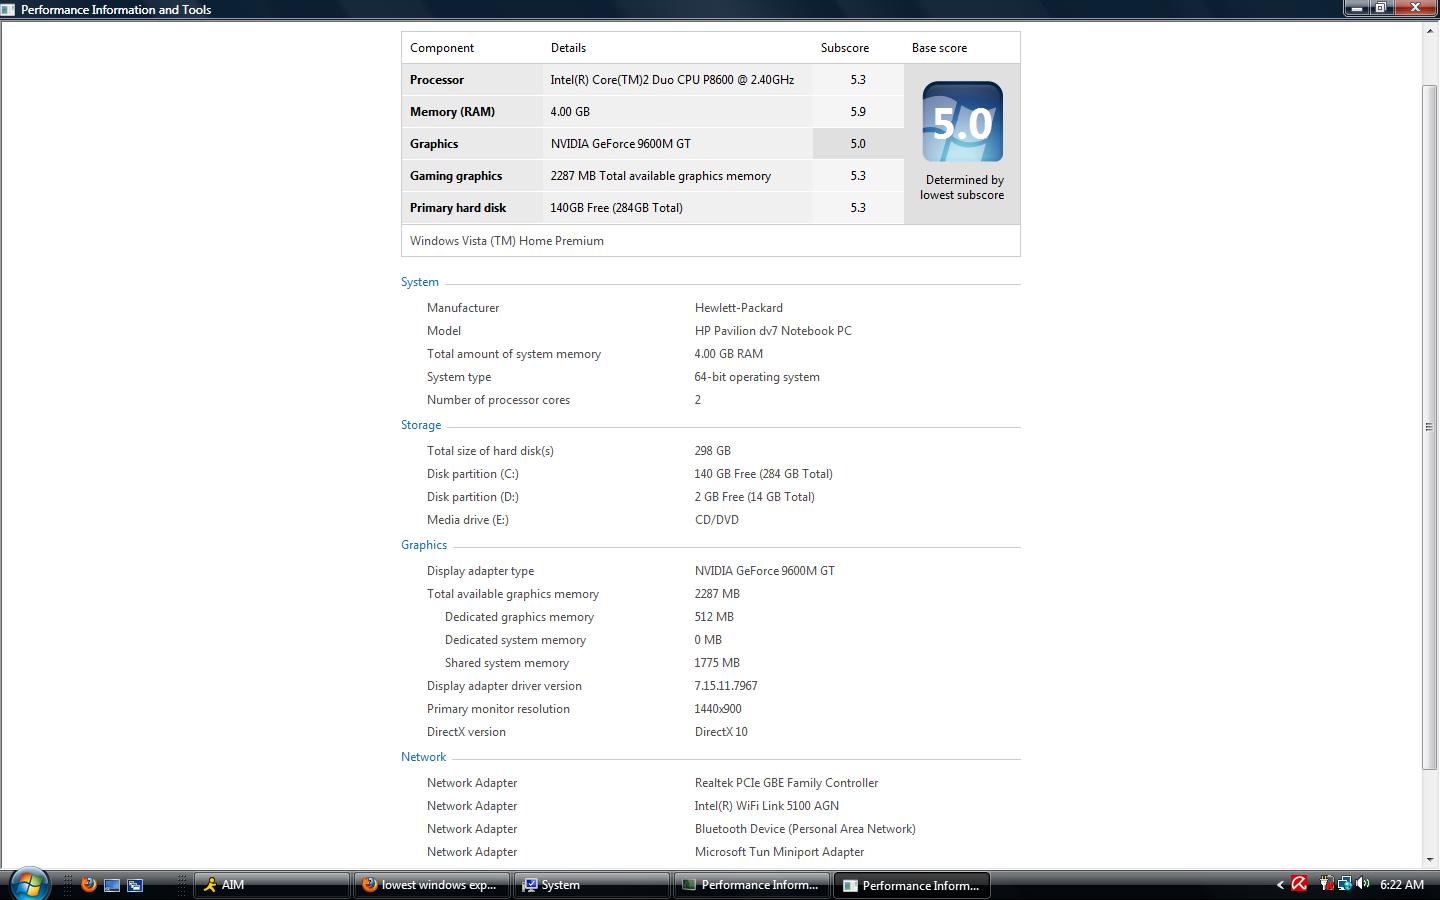
Task: Click the 'Hewlett-Packard' manufacturer value
Action: click(x=739, y=308)
